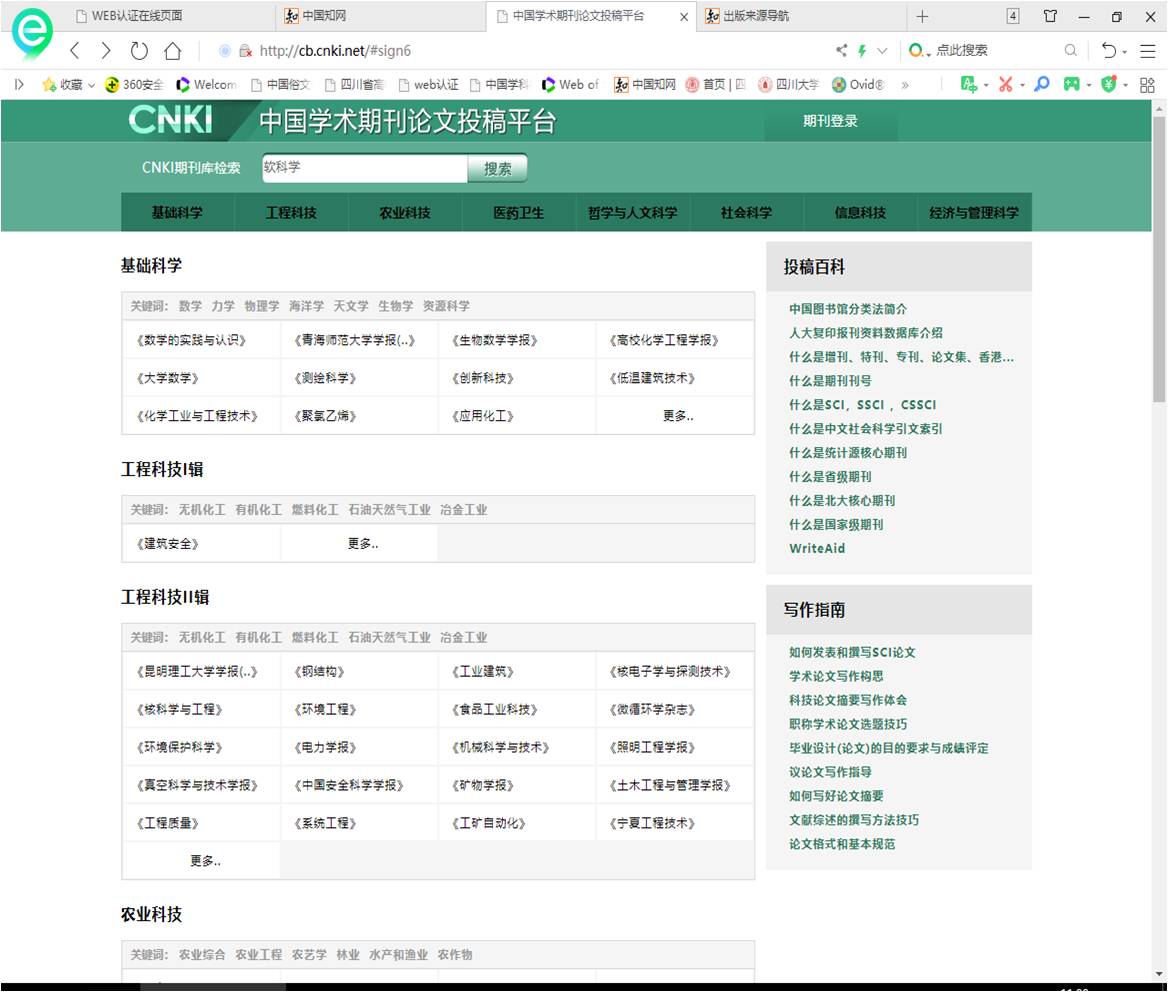Select the 医药卫生 navigation item
Viewport: 1168px width, 992px height.
point(518,212)
